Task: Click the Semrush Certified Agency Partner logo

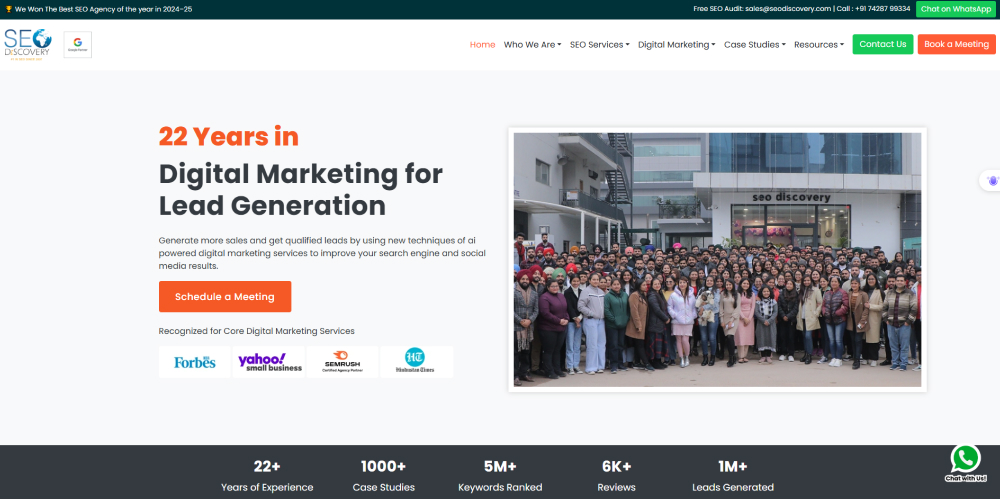Action: point(342,362)
